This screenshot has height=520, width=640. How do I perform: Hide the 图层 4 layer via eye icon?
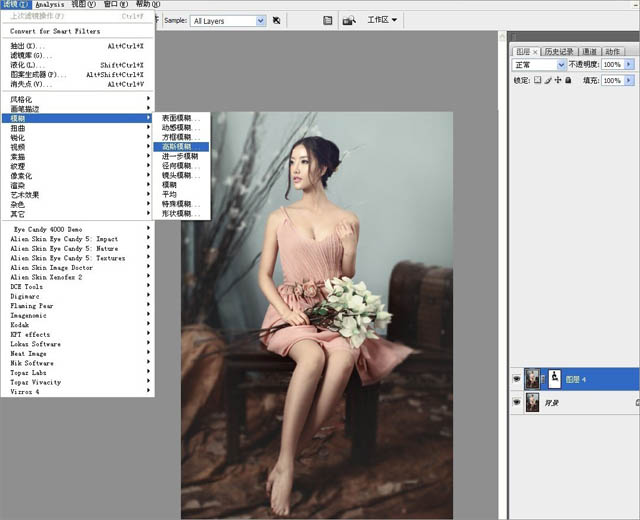[516, 379]
